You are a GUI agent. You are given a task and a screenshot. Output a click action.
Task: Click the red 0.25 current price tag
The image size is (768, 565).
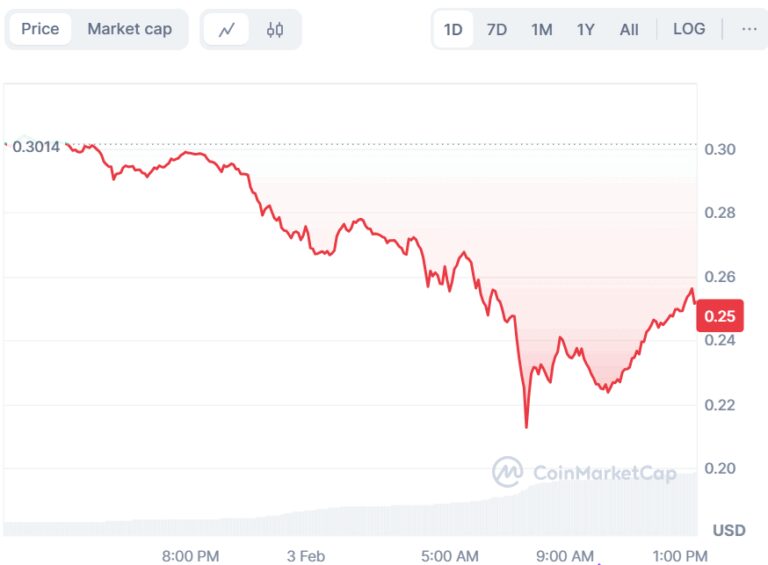click(x=720, y=316)
